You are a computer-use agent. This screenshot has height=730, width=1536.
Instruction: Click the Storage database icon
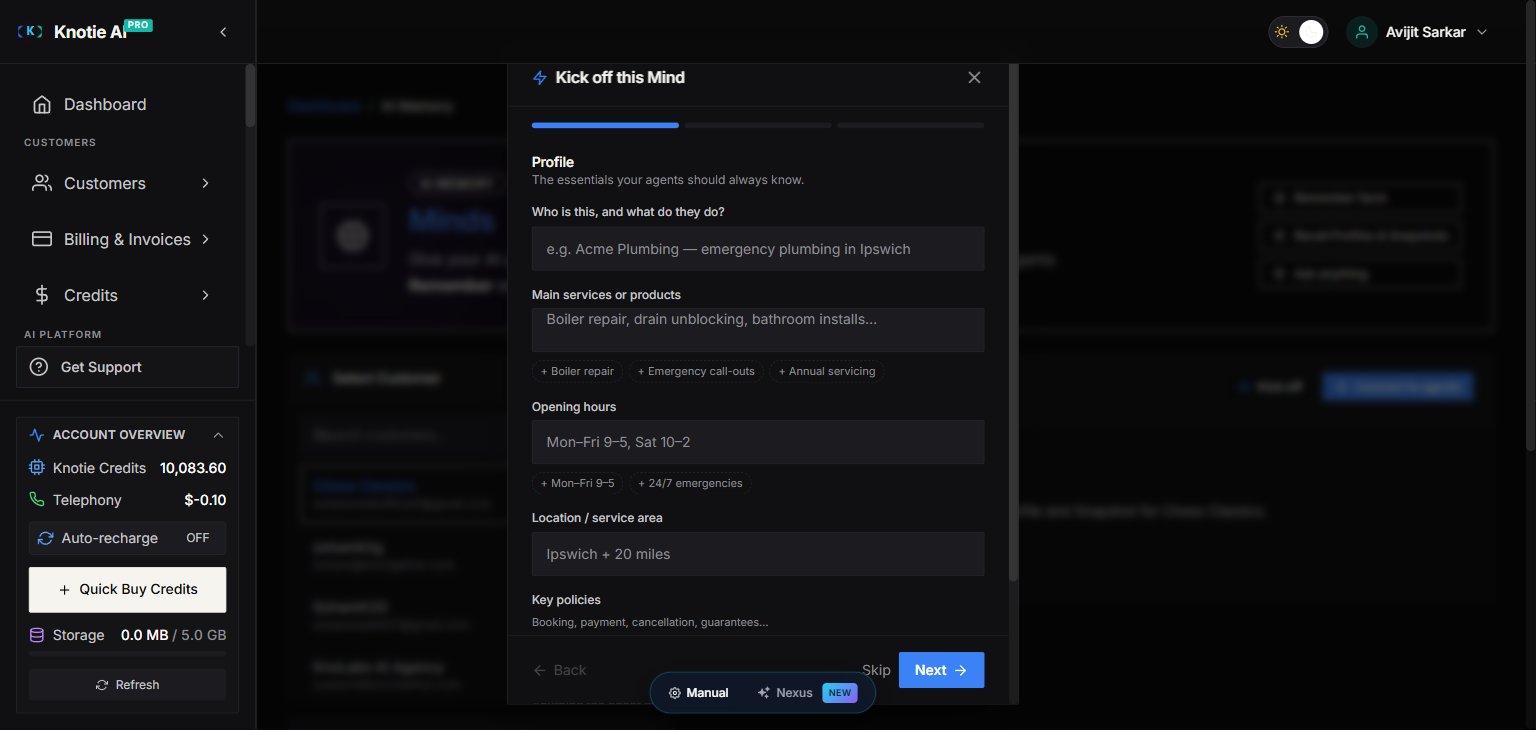pos(37,635)
